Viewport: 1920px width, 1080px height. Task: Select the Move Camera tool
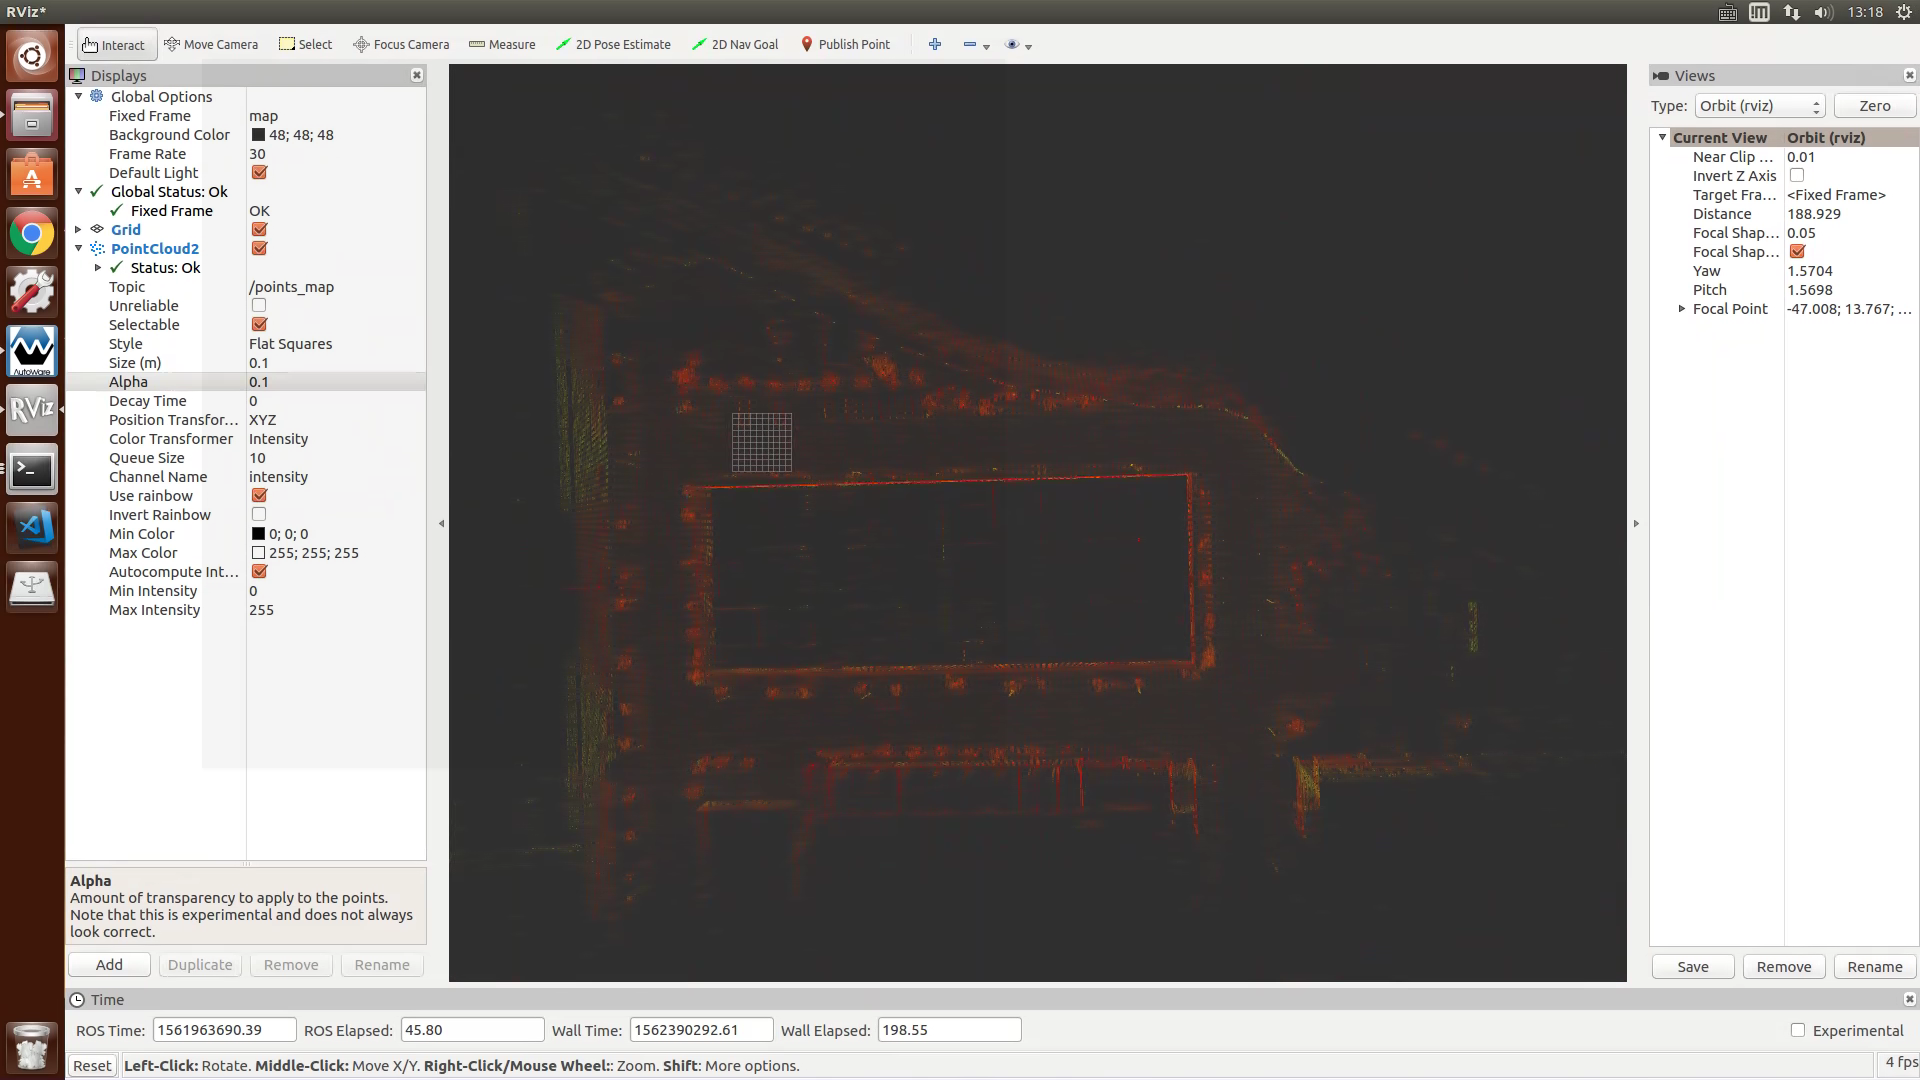[x=211, y=45]
